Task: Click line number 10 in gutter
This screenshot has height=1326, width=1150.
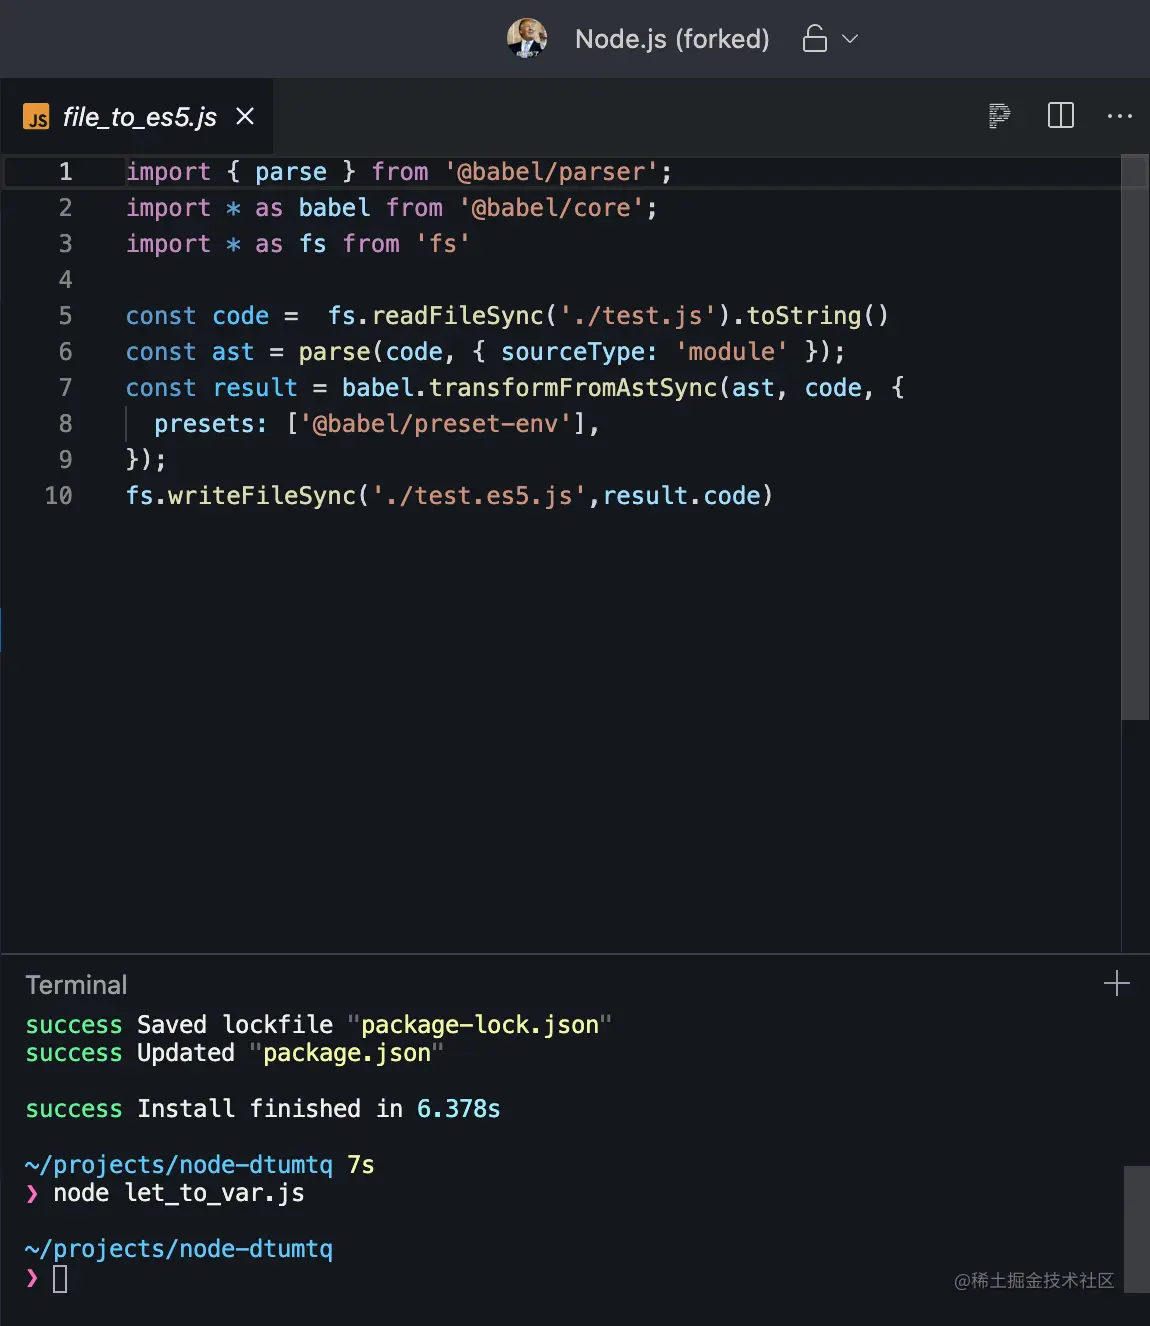Action: coord(58,496)
